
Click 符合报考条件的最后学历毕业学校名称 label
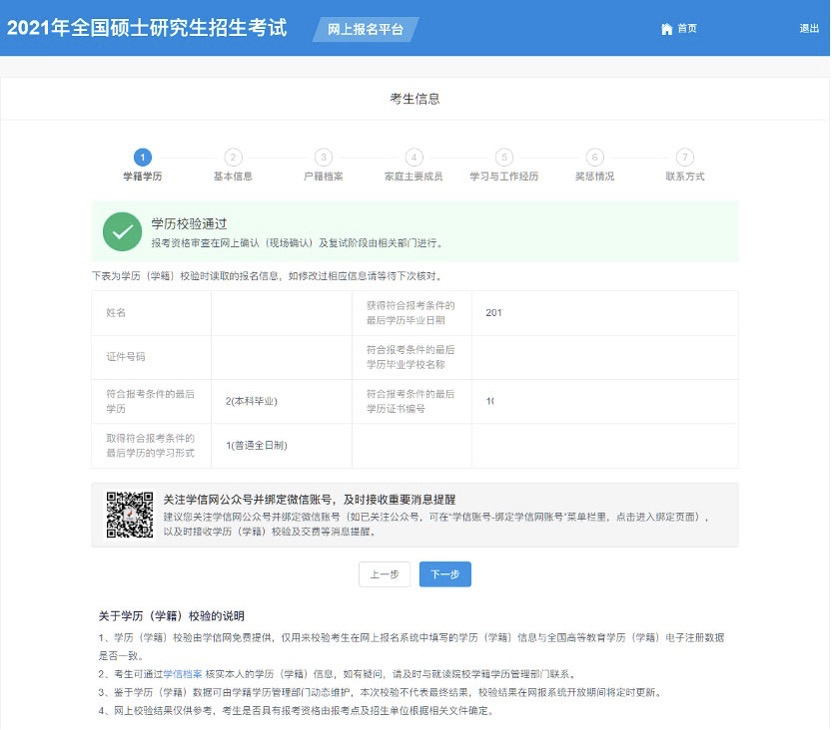point(411,357)
